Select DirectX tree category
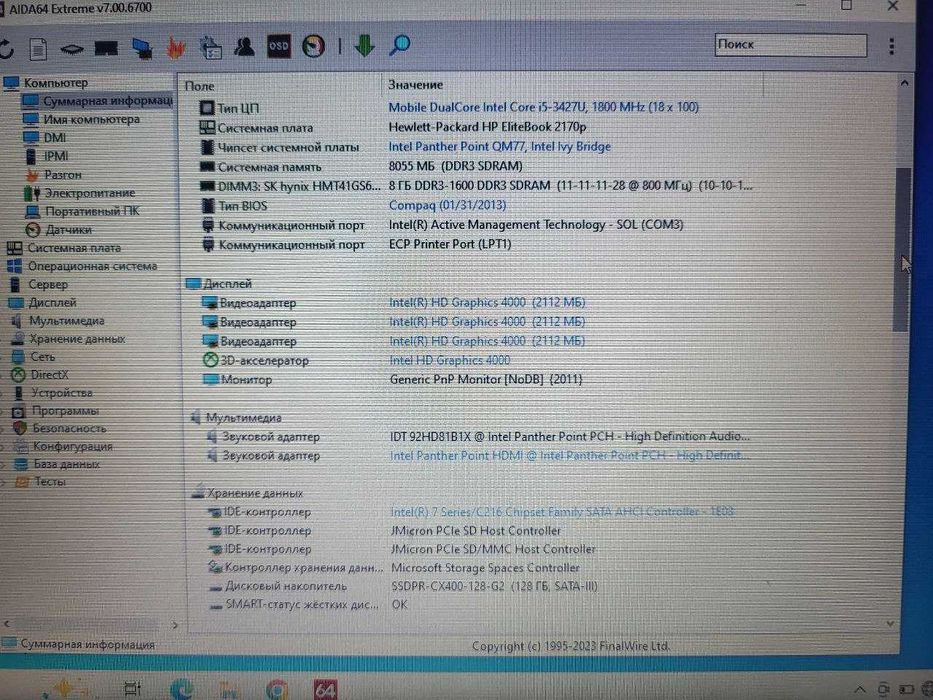Image resolution: width=933 pixels, height=700 pixels. (x=50, y=374)
